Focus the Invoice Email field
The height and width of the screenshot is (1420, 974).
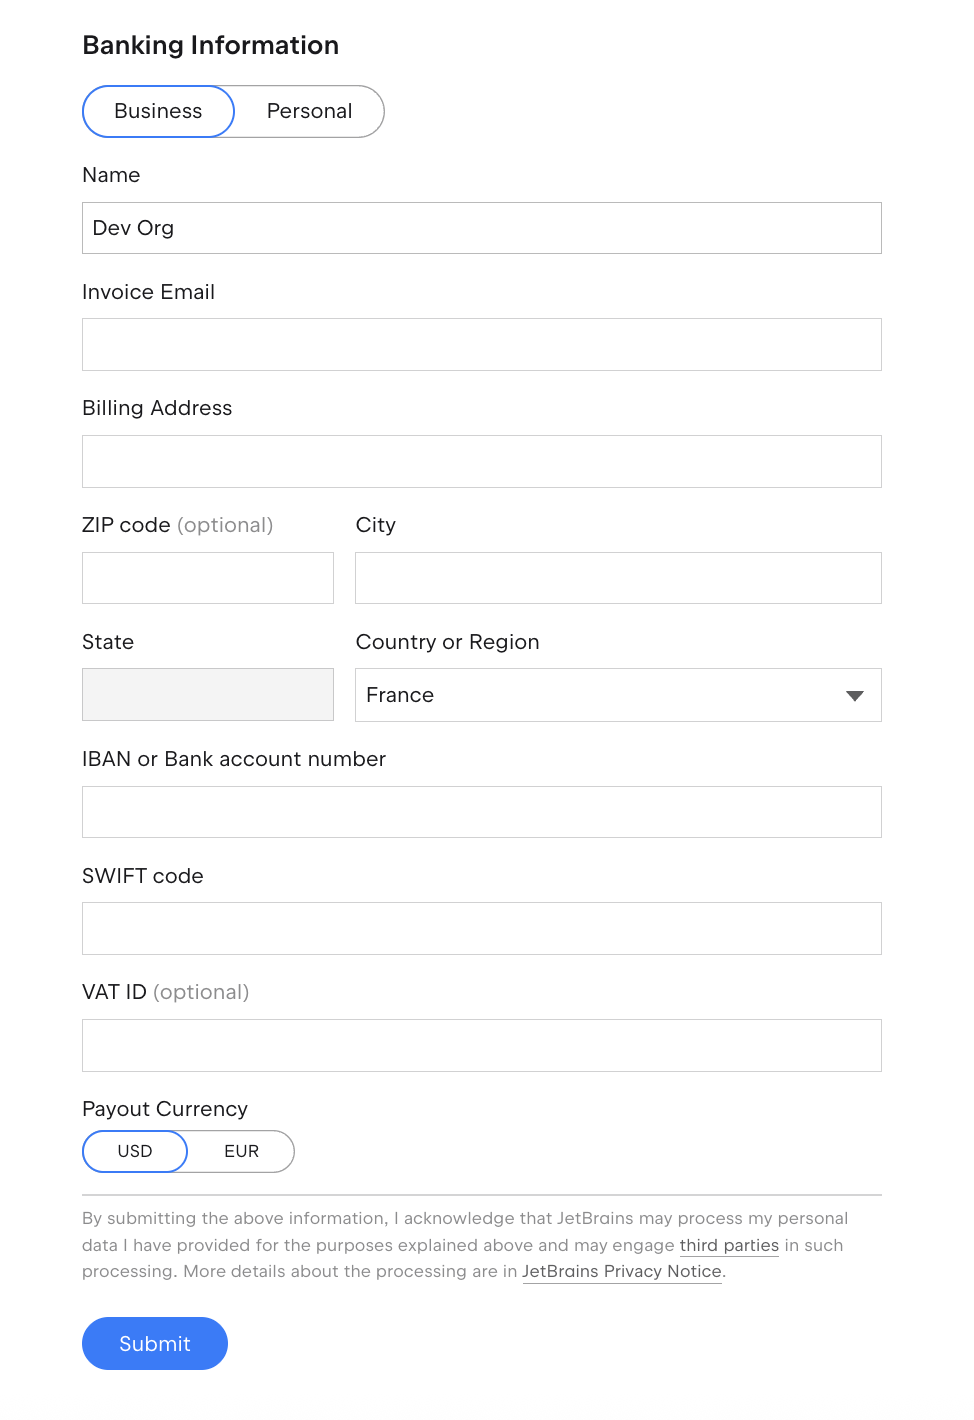pyautogui.click(x=481, y=345)
